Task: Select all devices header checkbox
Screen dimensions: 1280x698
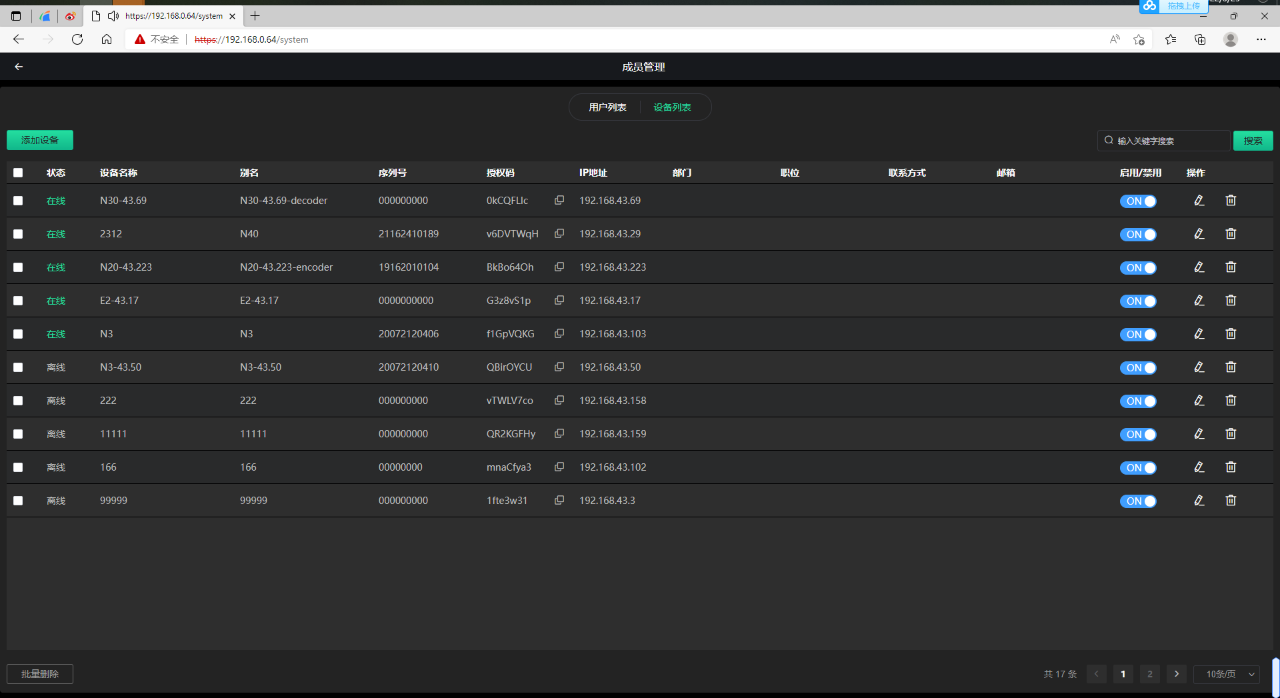Action: click(18, 173)
